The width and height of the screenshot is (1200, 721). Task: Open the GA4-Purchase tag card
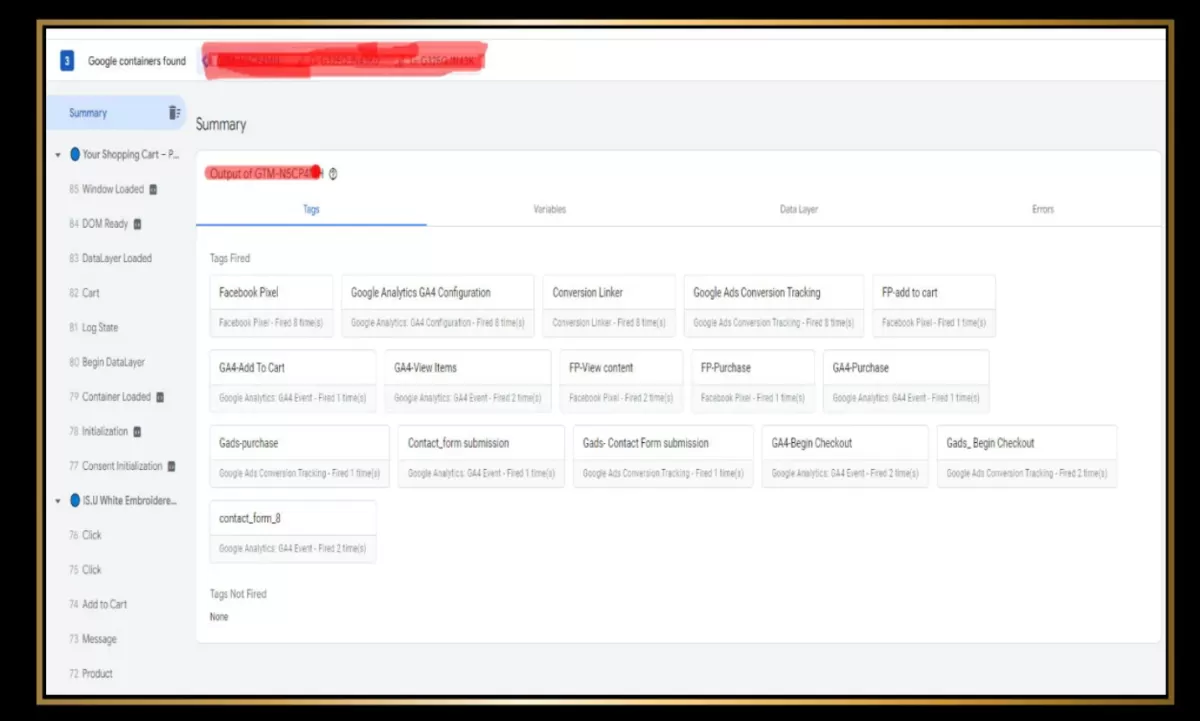[906, 381]
